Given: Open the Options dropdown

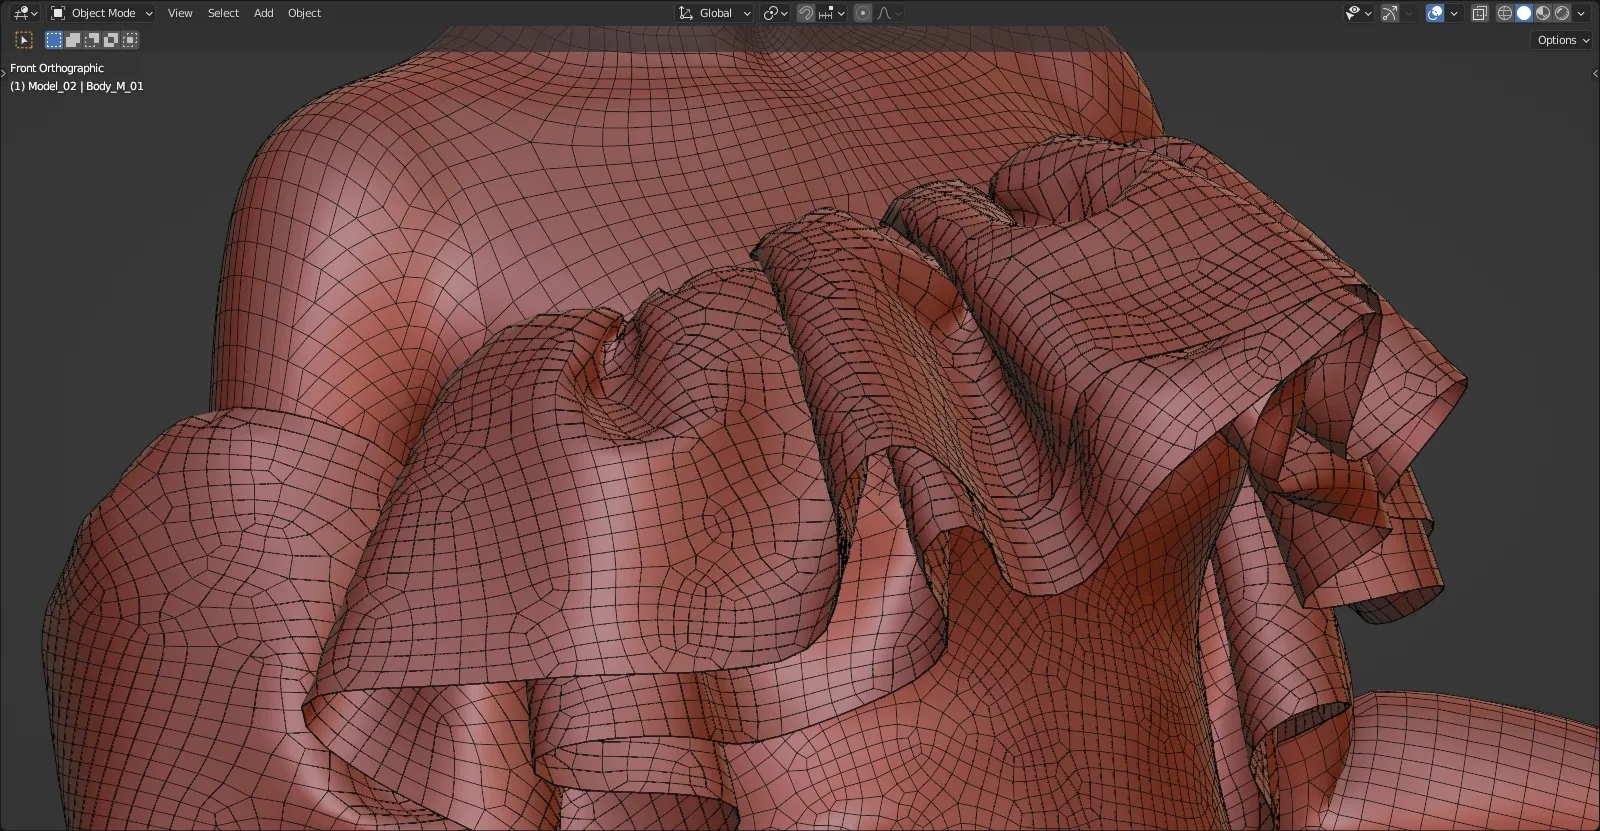Looking at the screenshot, I should coord(1562,40).
